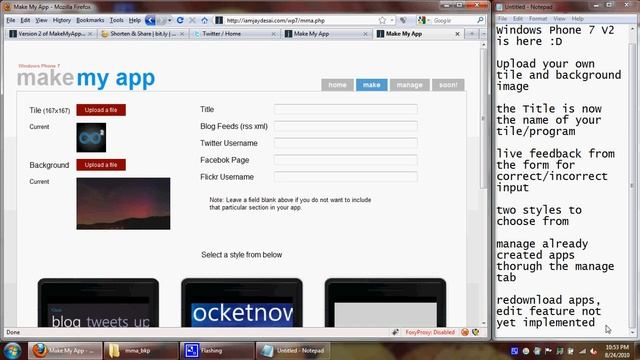
Task: Open the Firefox File menu
Action: click(x=11, y=20)
